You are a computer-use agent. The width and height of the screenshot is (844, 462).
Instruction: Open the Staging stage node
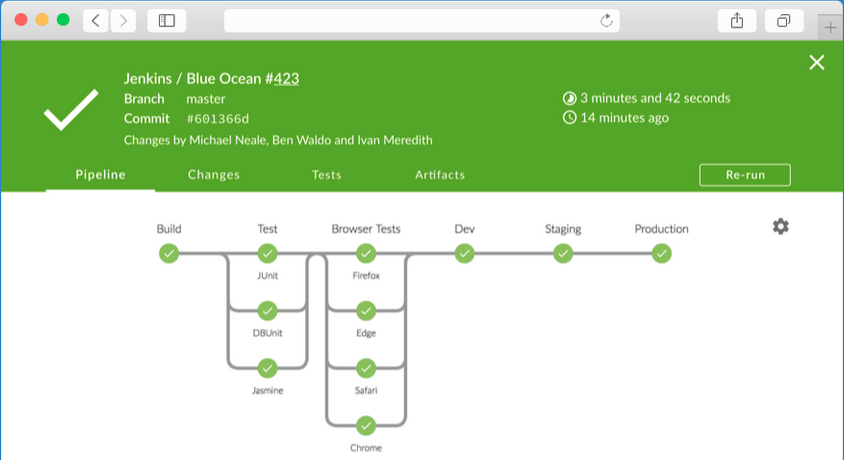(563, 253)
